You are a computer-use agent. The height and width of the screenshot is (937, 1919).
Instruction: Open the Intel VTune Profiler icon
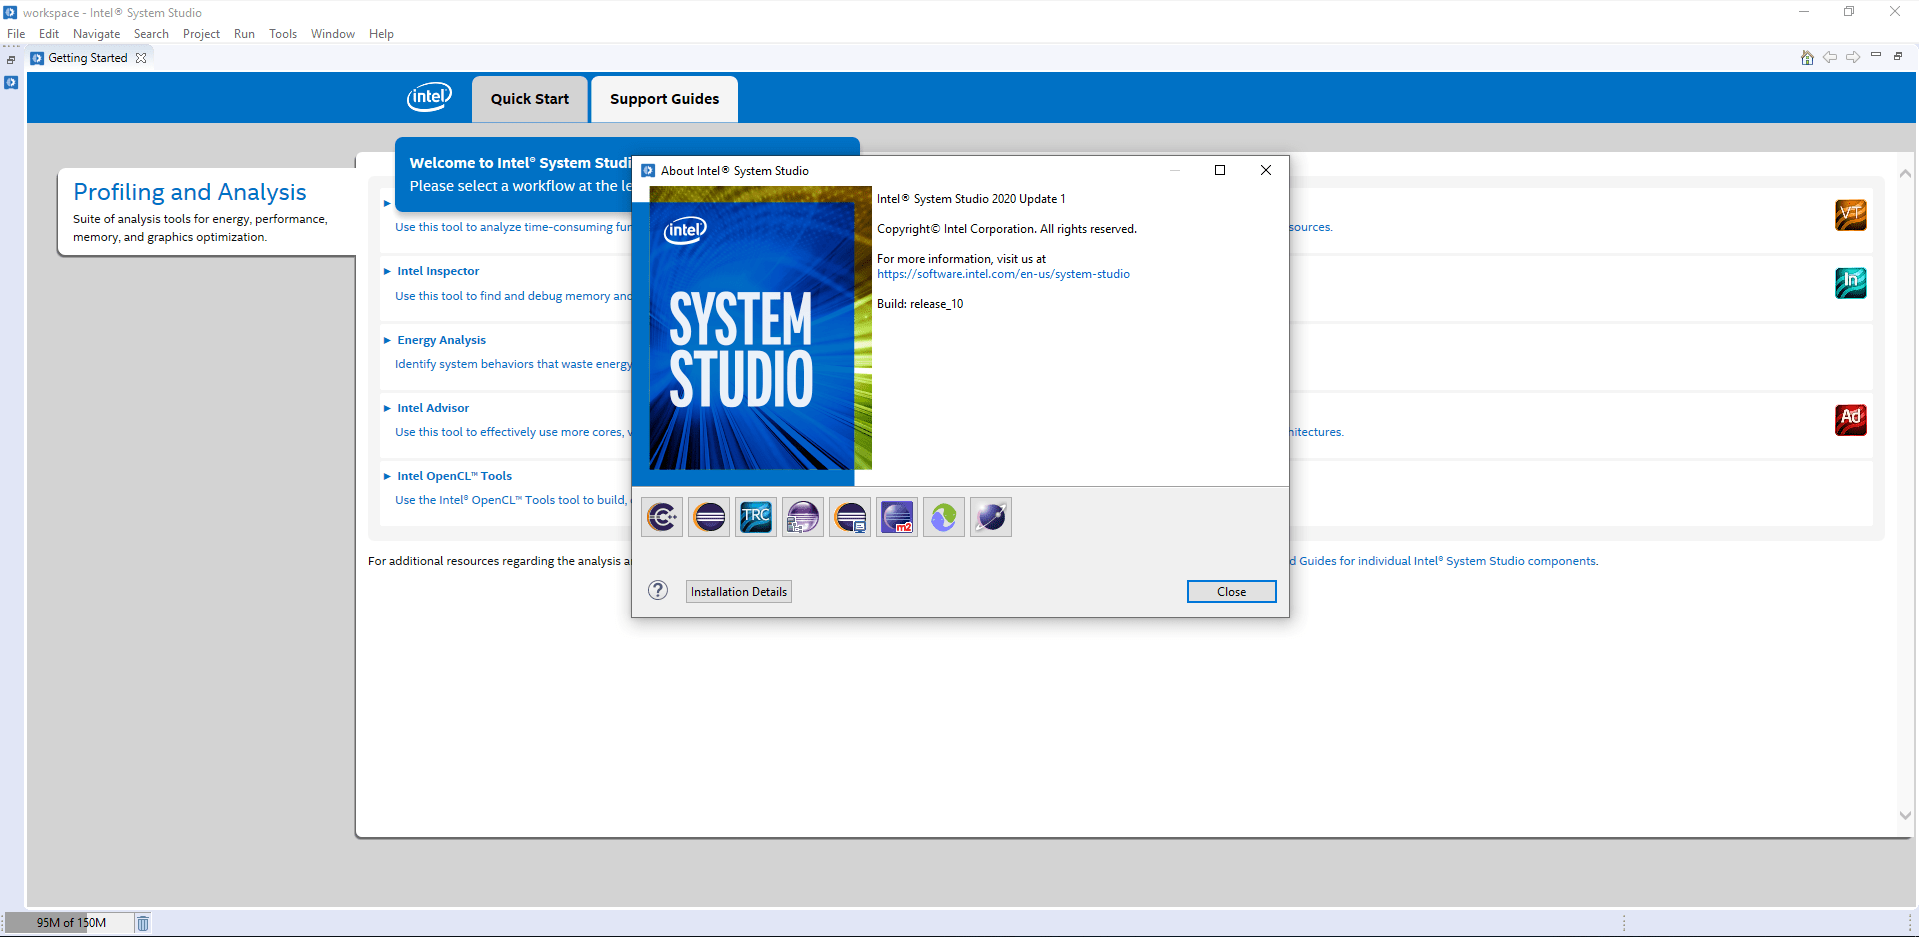(1850, 215)
